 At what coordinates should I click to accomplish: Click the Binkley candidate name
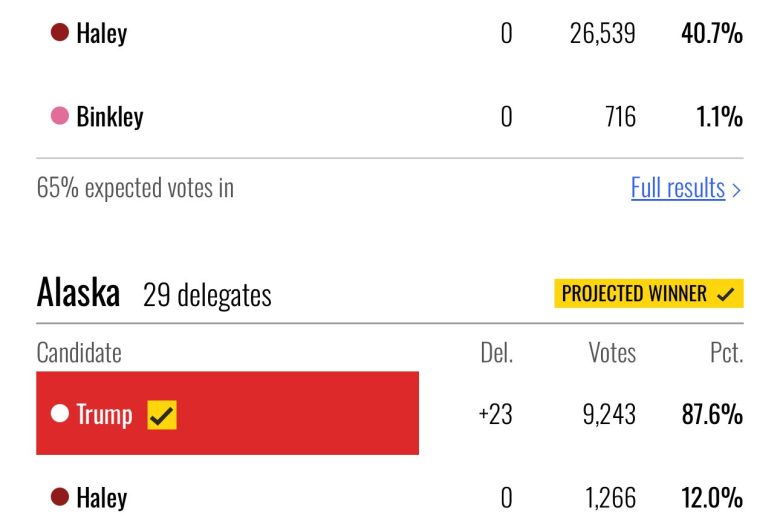click(110, 117)
